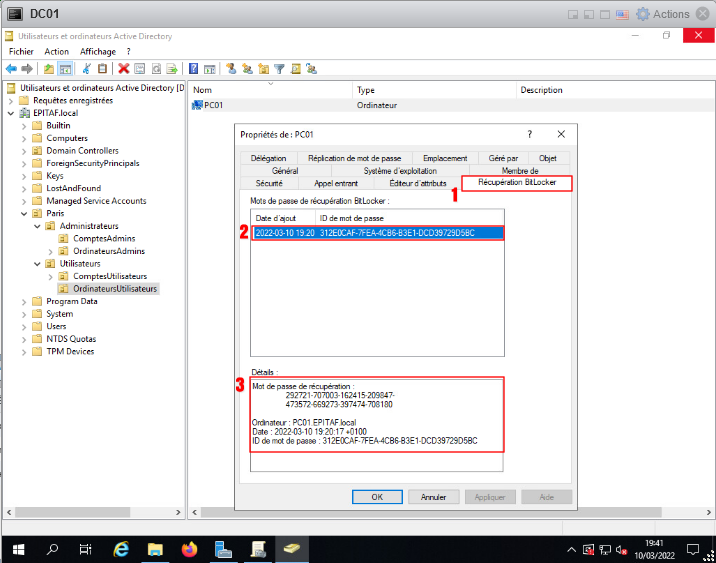Click the filter funnel toolbar icon
The image size is (716, 563).
(280, 69)
